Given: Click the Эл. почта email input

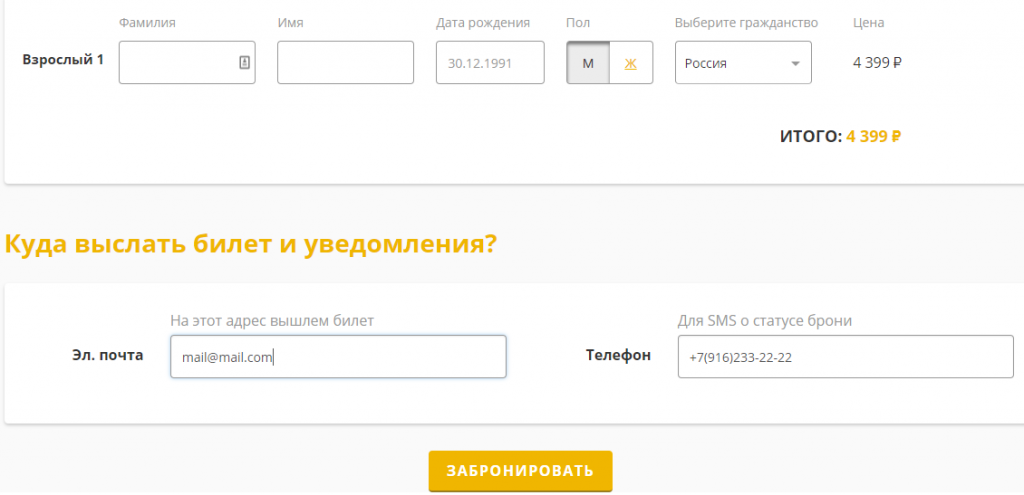Looking at the screenshot, I should coord(338,356).
